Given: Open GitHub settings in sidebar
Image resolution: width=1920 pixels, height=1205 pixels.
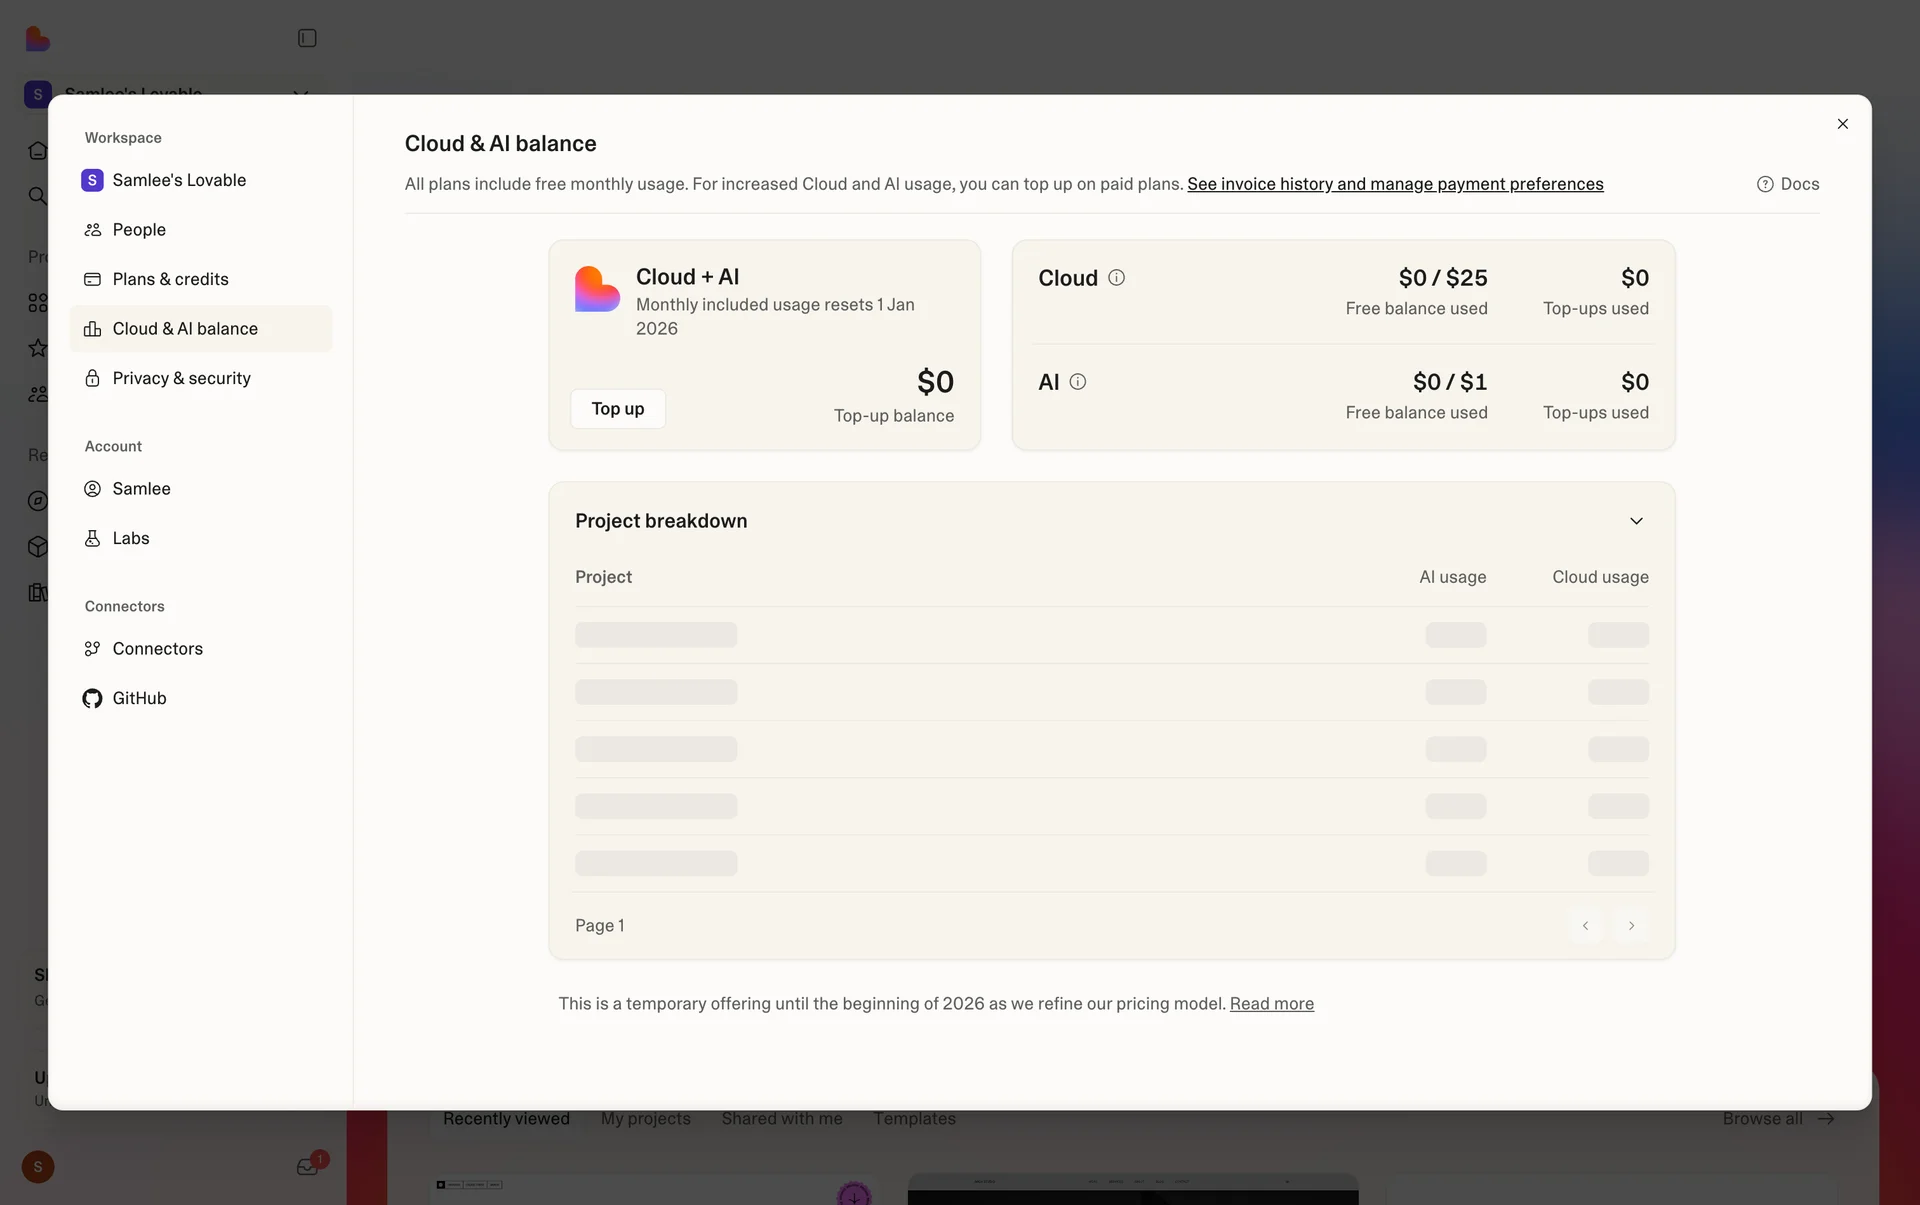Looking at the screenshot, I should [139, 698].
